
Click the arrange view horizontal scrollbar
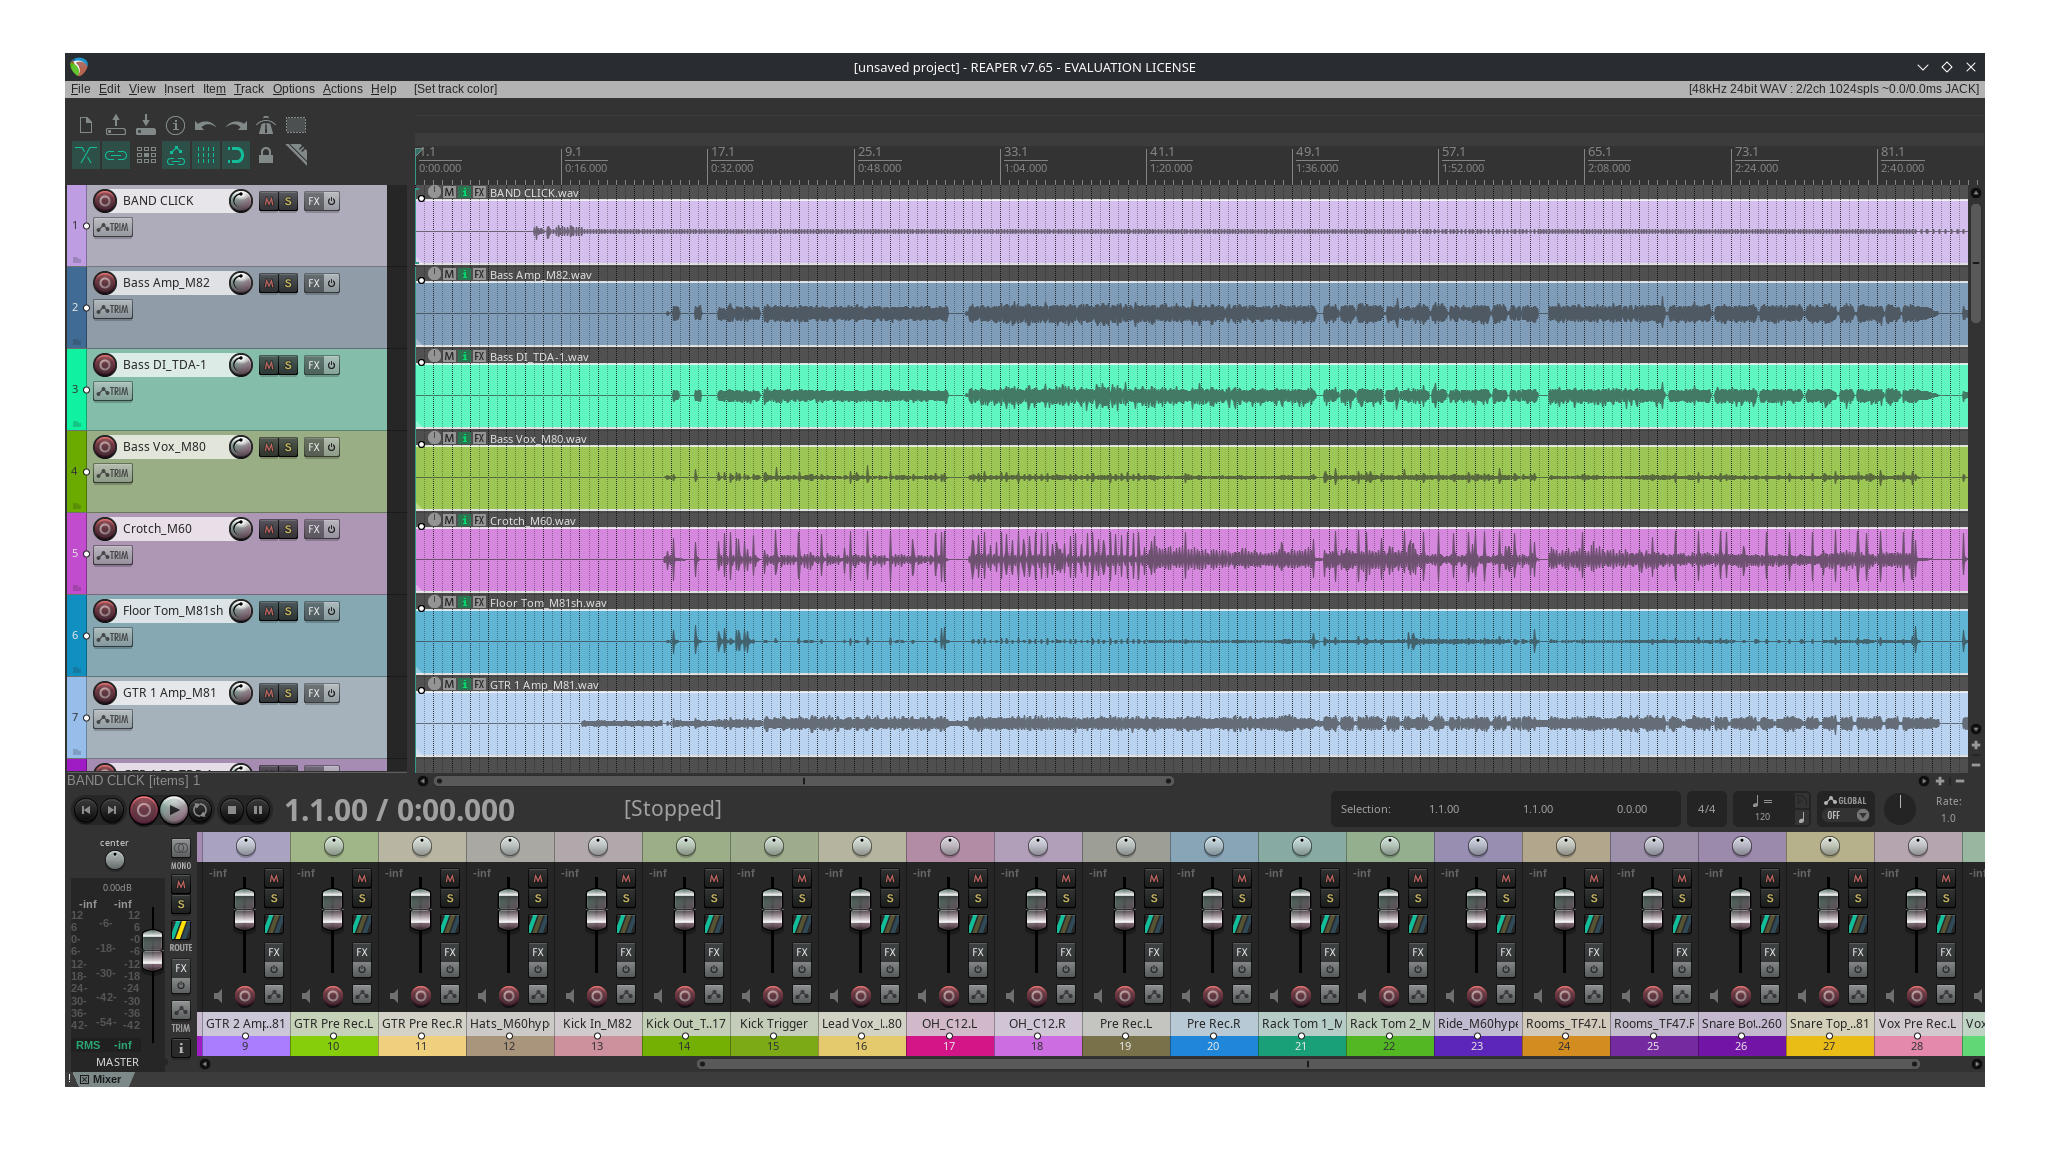(802, 781)
